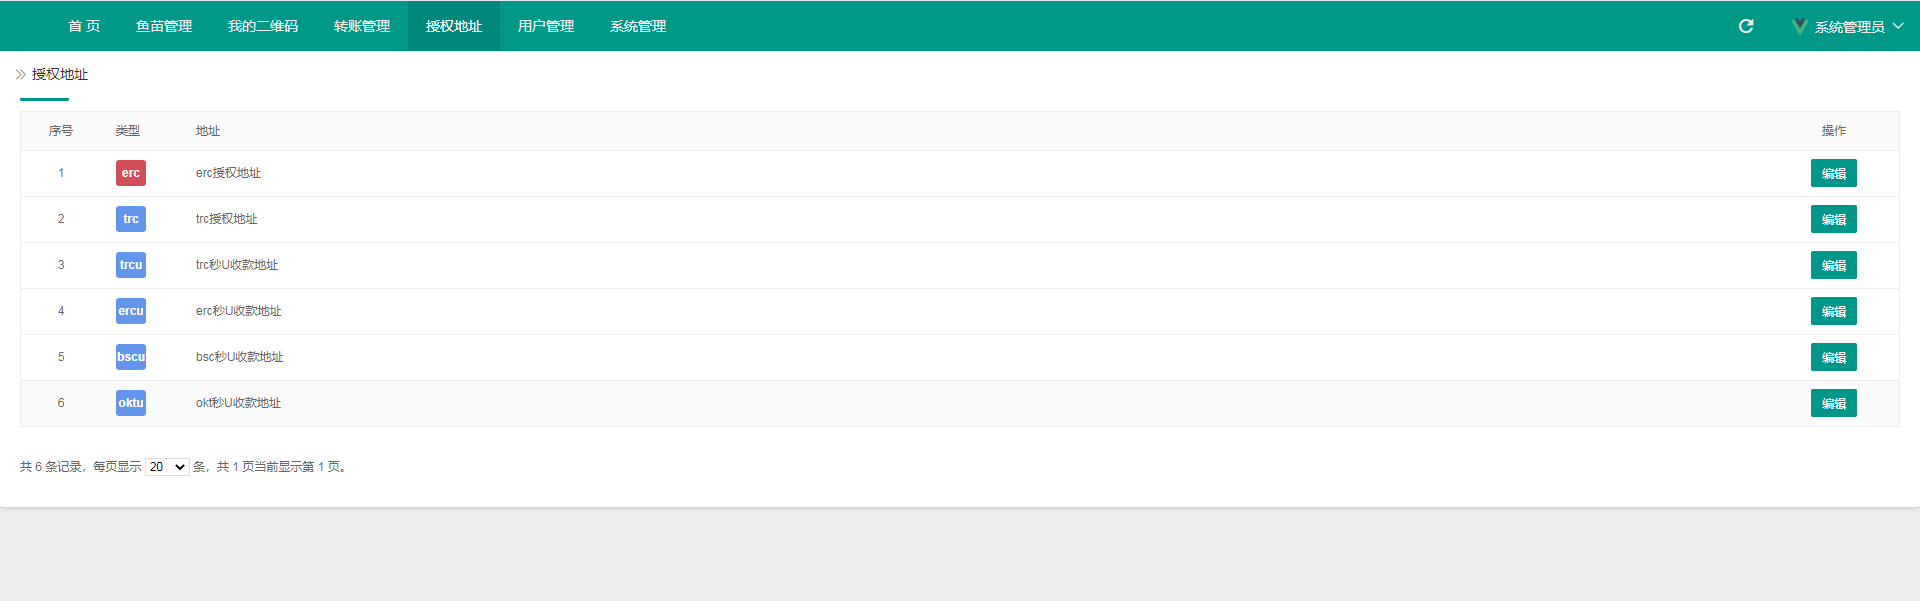The height and width of the screenshot is (601, 1920).
Task: Go to 首页 menu item
Action: click(84, 26)
